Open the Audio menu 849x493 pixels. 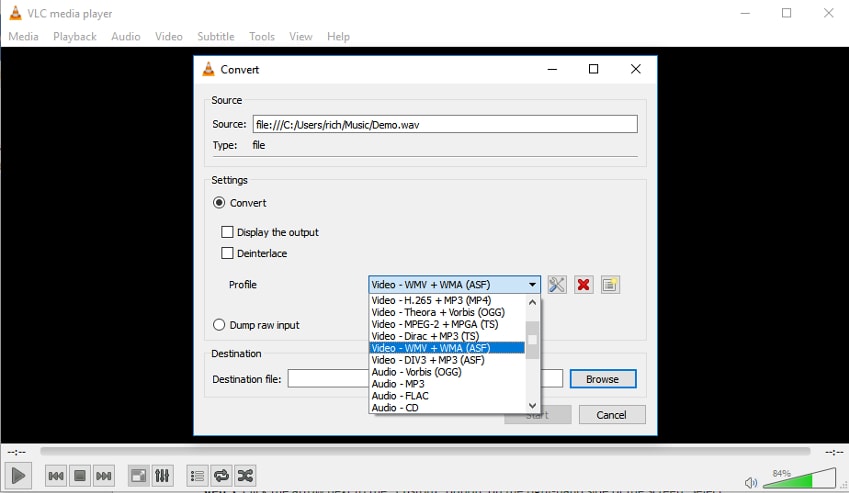tap(126, 36)
